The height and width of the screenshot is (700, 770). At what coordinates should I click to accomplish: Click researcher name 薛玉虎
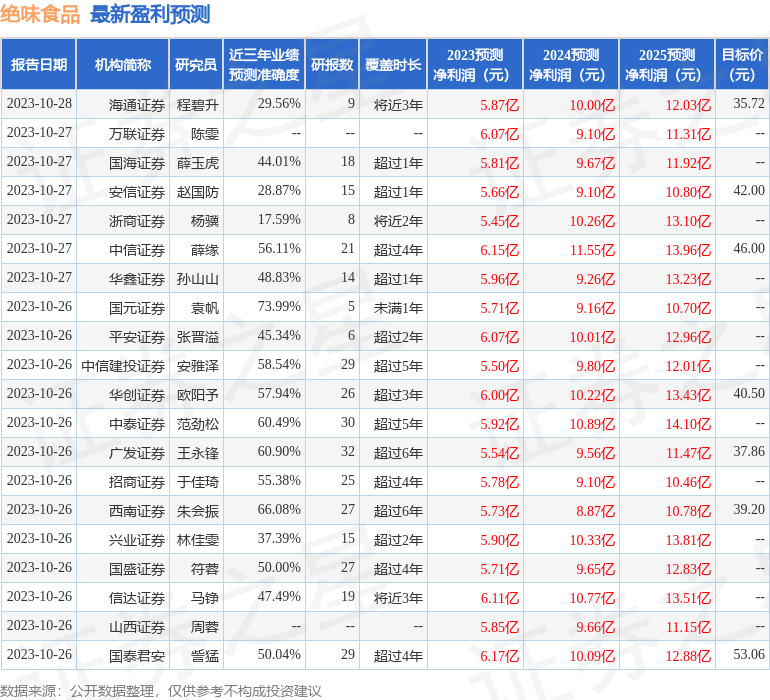tap(197, 163)
